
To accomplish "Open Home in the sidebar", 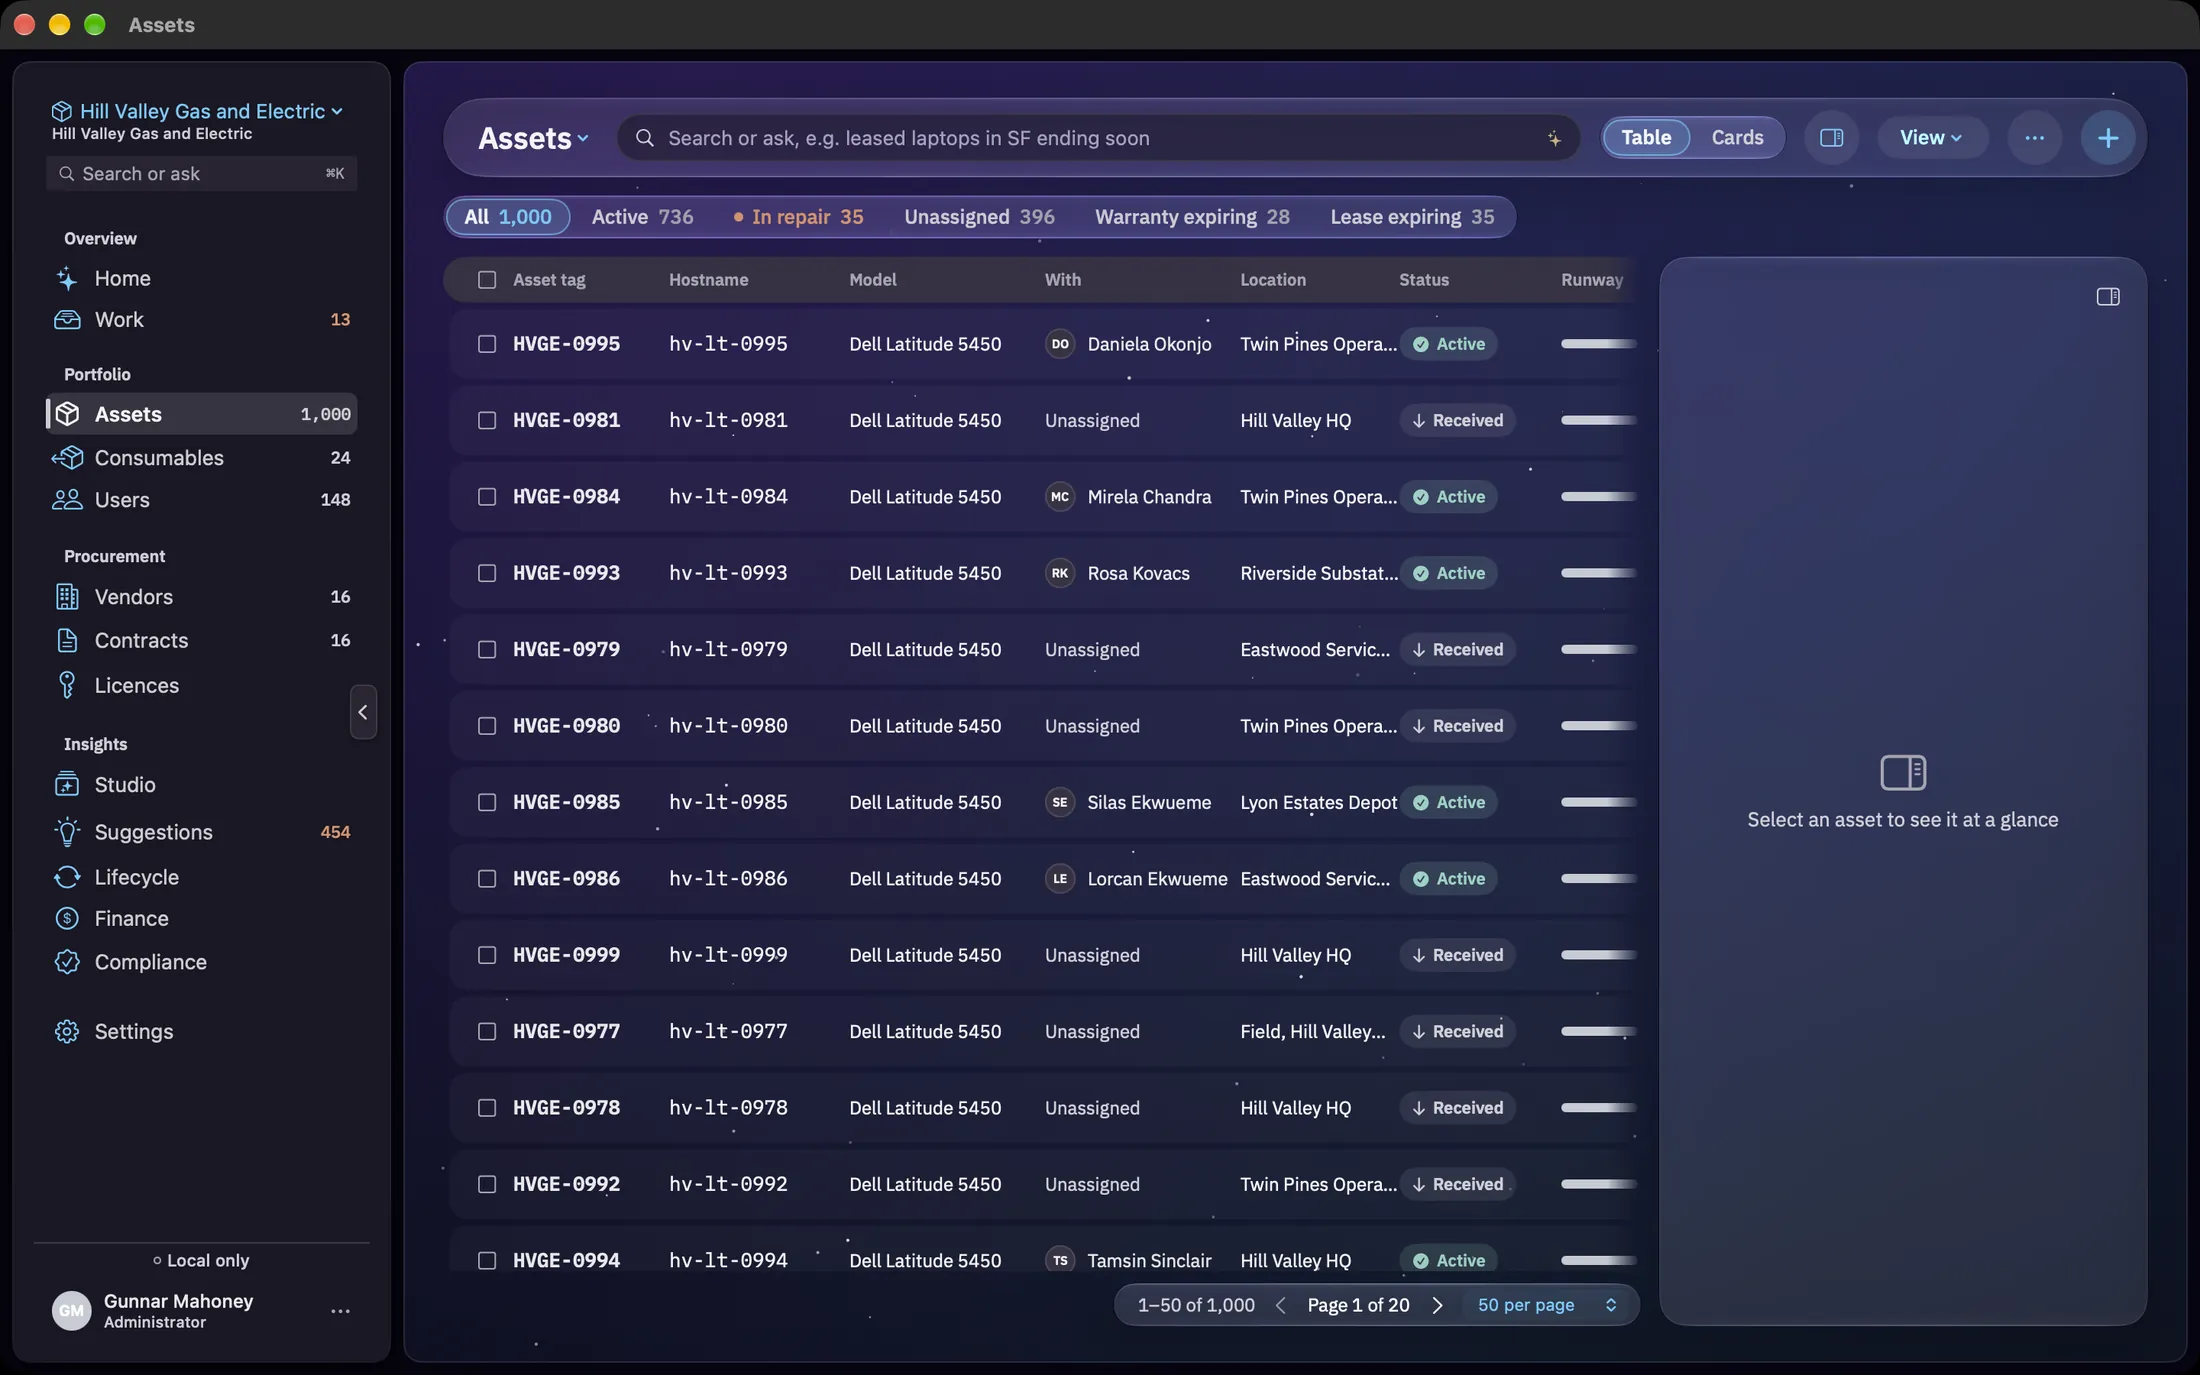I will coord(201,278).
